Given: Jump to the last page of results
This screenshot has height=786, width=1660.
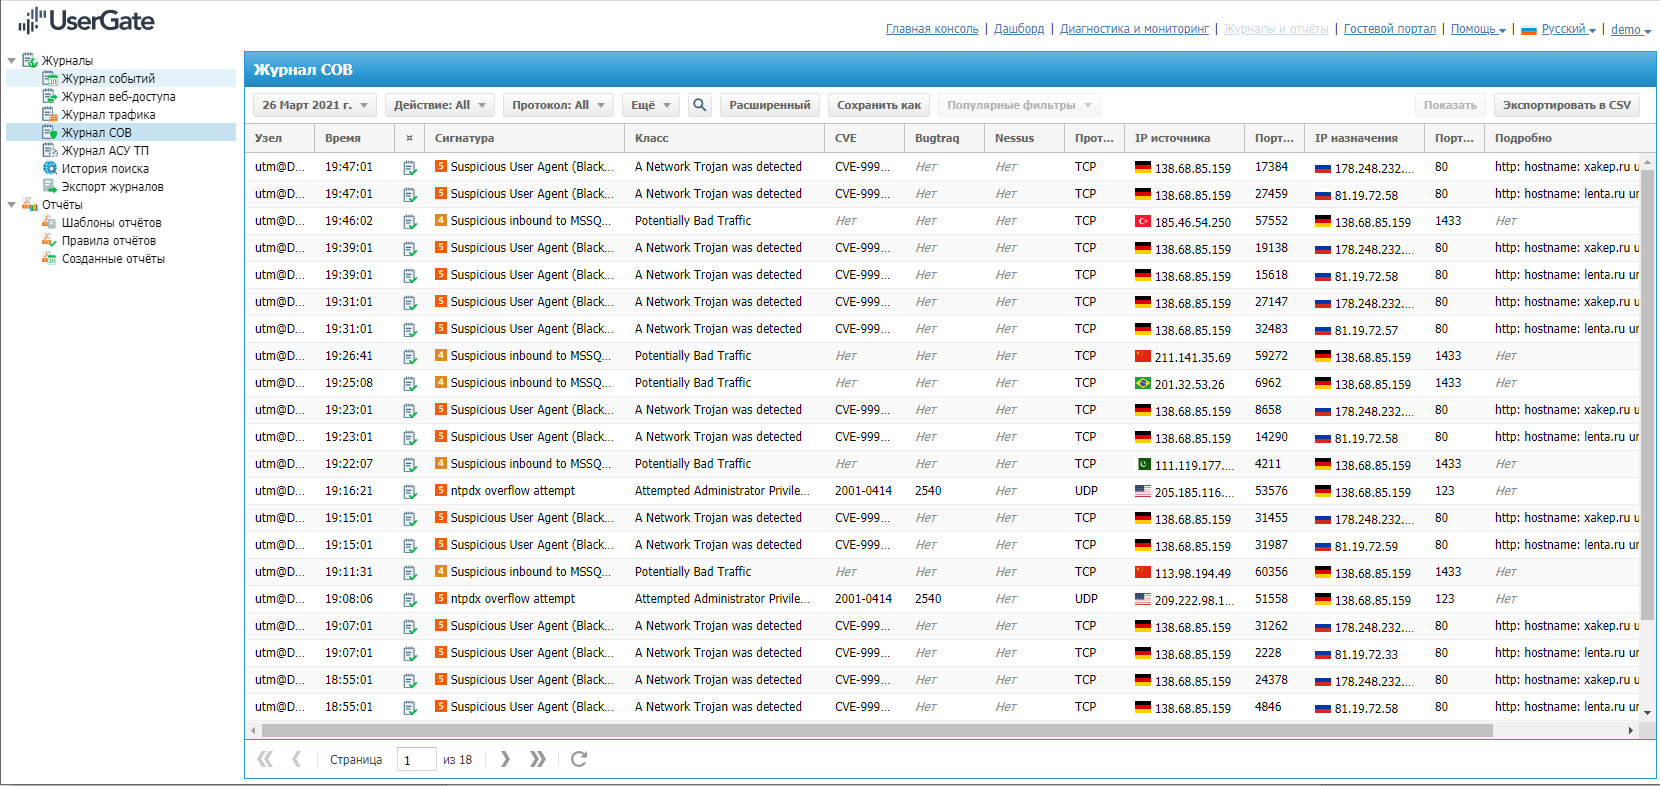Looking at the screenshot, I should 538,759.
